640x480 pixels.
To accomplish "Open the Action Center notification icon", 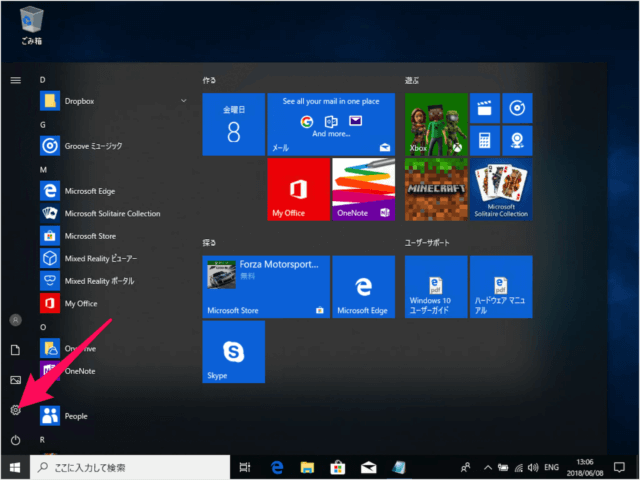I will pyautogui.click(x=619, y=467).
